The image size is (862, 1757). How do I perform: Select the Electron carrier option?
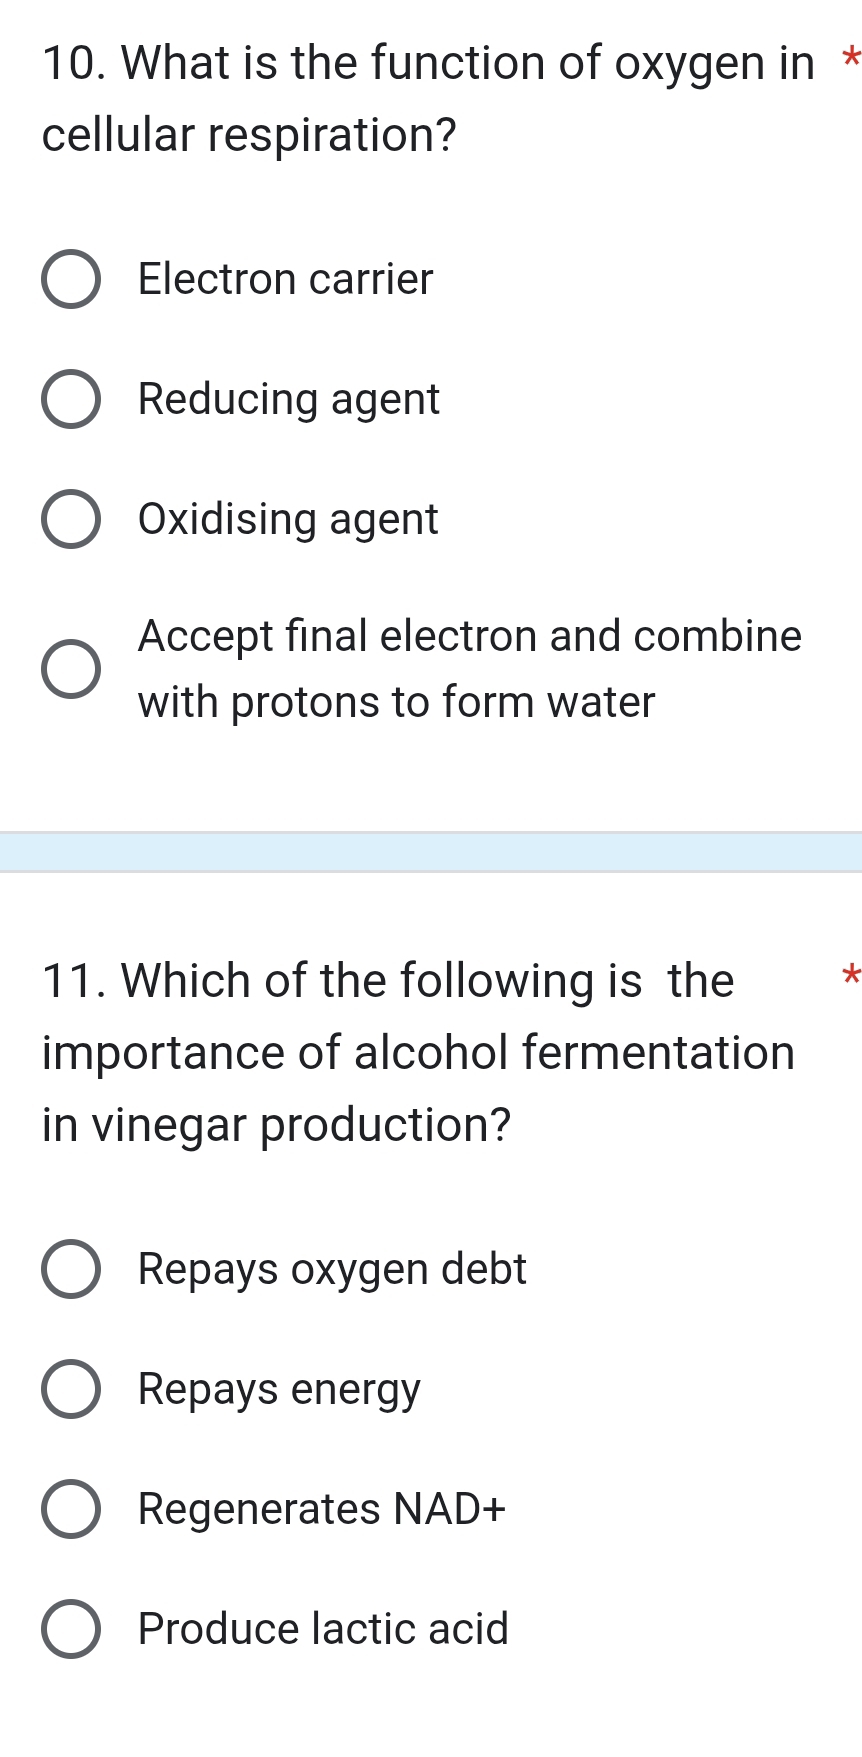(71, 280)
